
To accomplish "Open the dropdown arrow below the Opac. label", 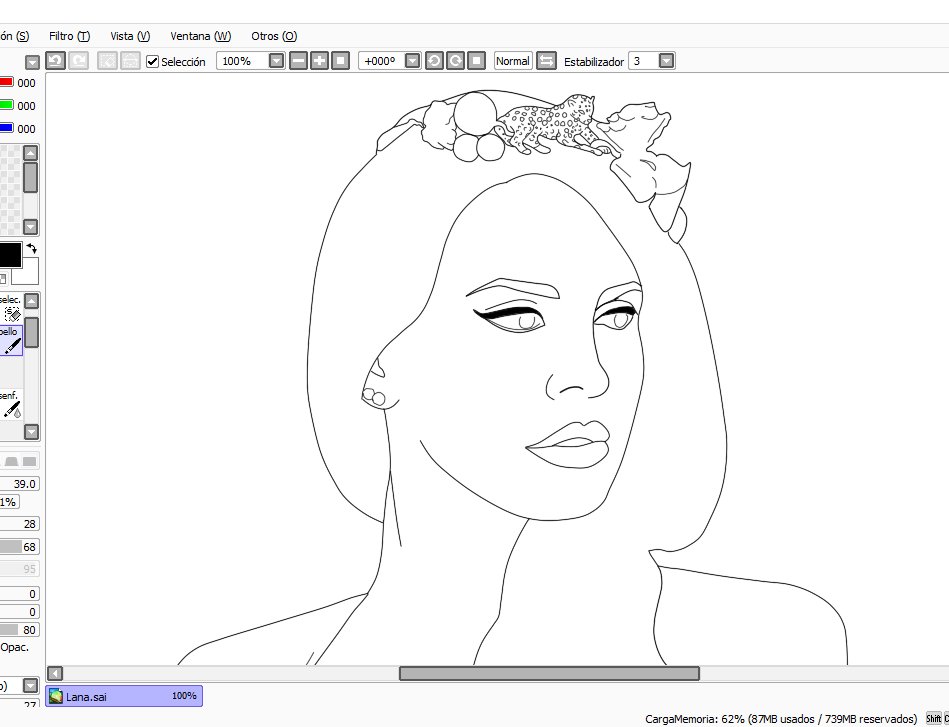I will pyautogui.click(x=31, y=685).
